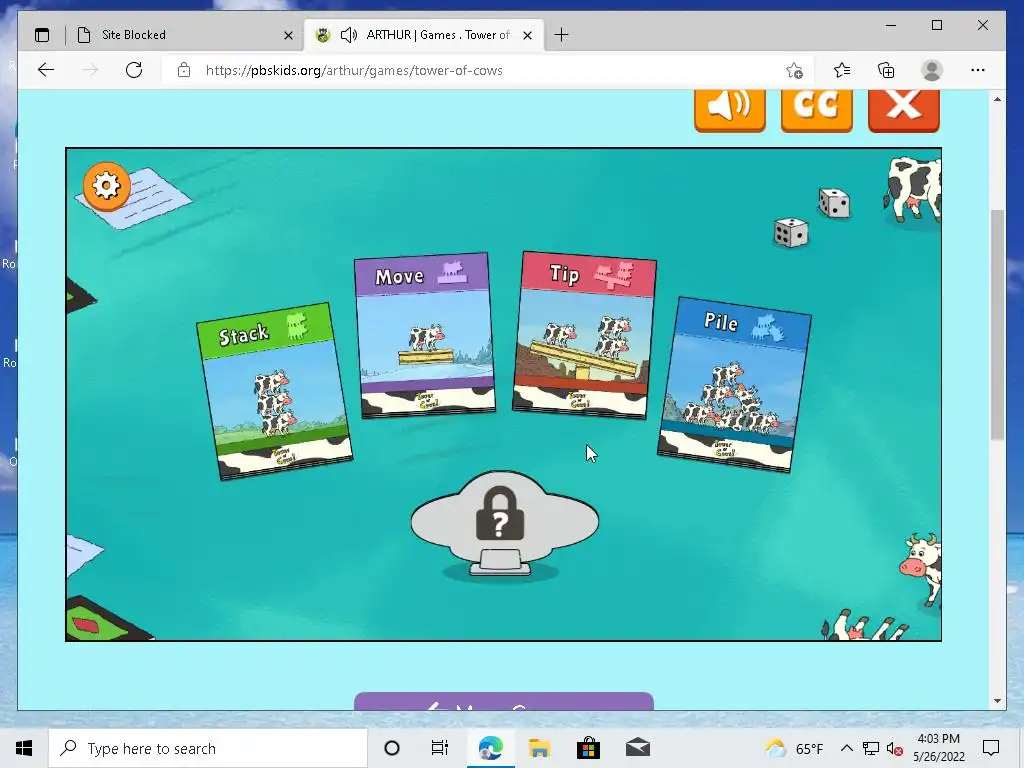Viewport: 1024px width, 768px height.
Task: Select the ARTHUR Games Tower of Cows tab
Action: (423, 35)
